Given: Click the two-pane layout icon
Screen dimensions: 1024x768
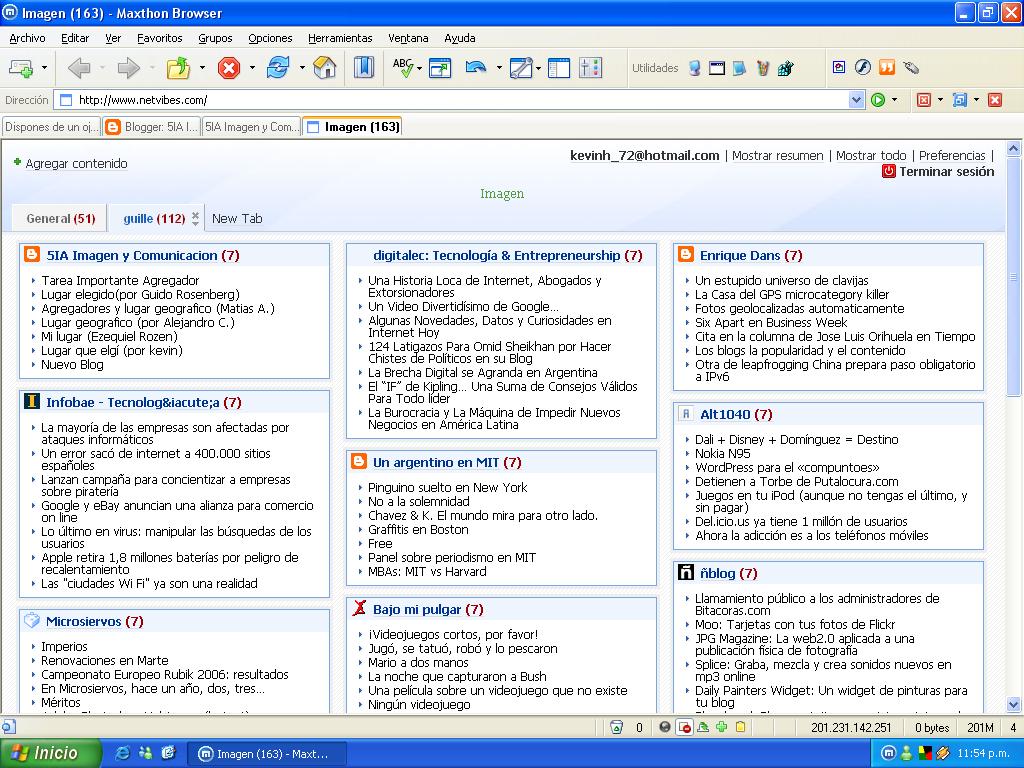Looking at the screenshot, I should coord(559,68).
